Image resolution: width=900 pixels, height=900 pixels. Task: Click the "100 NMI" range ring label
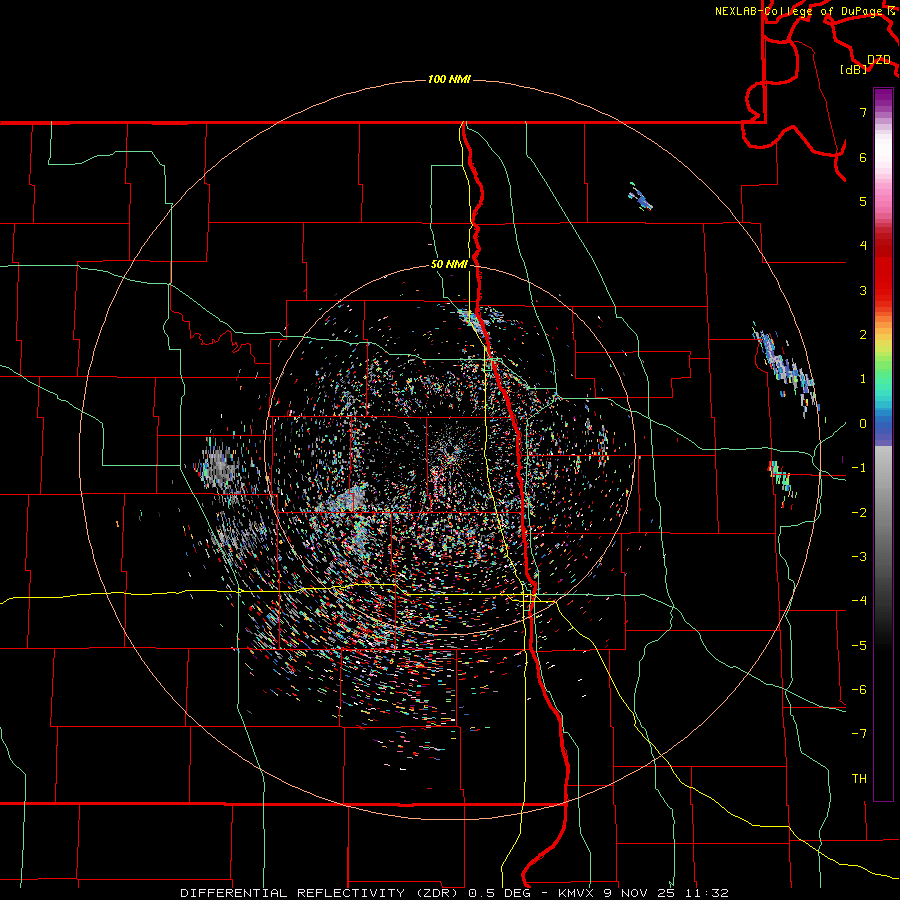tap(449, 79)
